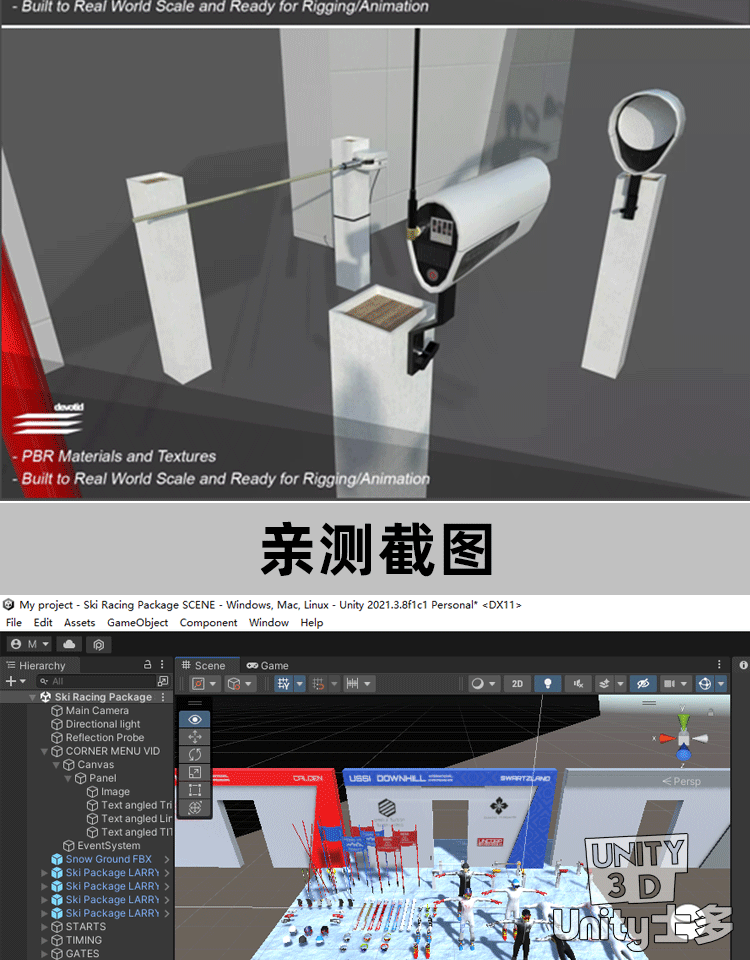Open the Scene view three-dot options menu
This screenshot has width=750, height=960.
[x=719, y=664]
